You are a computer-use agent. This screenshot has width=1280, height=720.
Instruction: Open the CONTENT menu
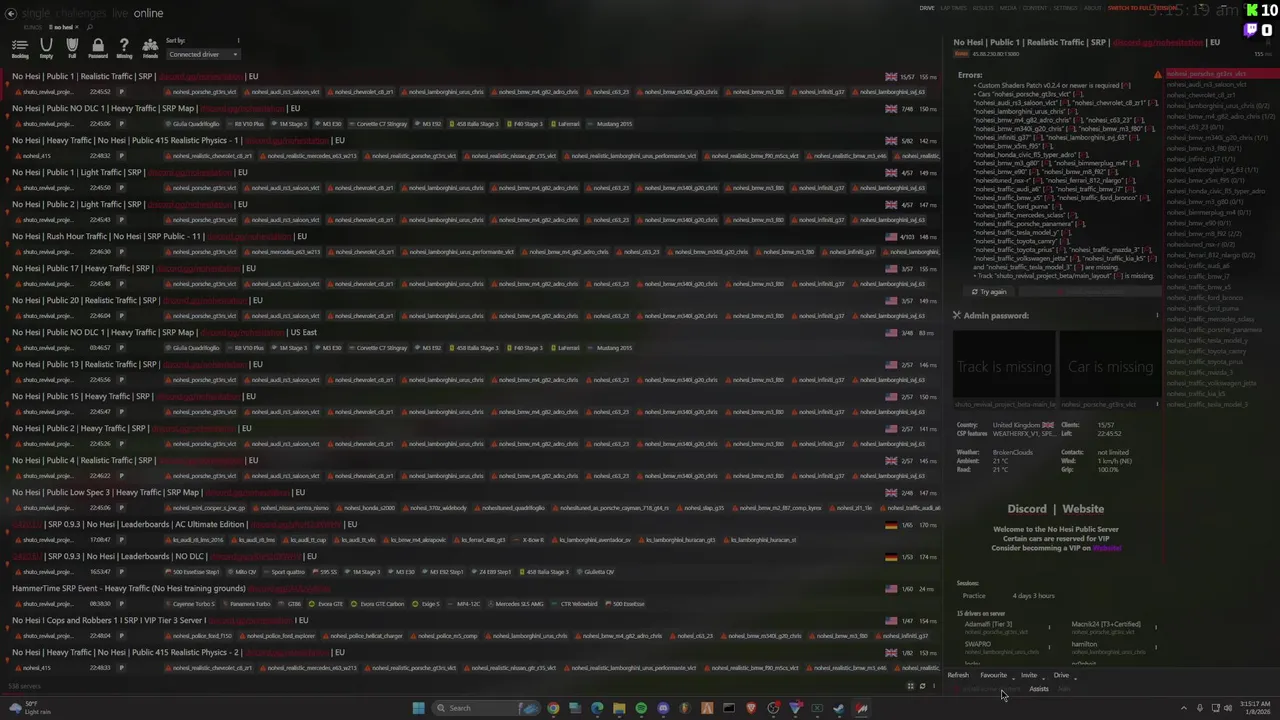coord(1035,8)
